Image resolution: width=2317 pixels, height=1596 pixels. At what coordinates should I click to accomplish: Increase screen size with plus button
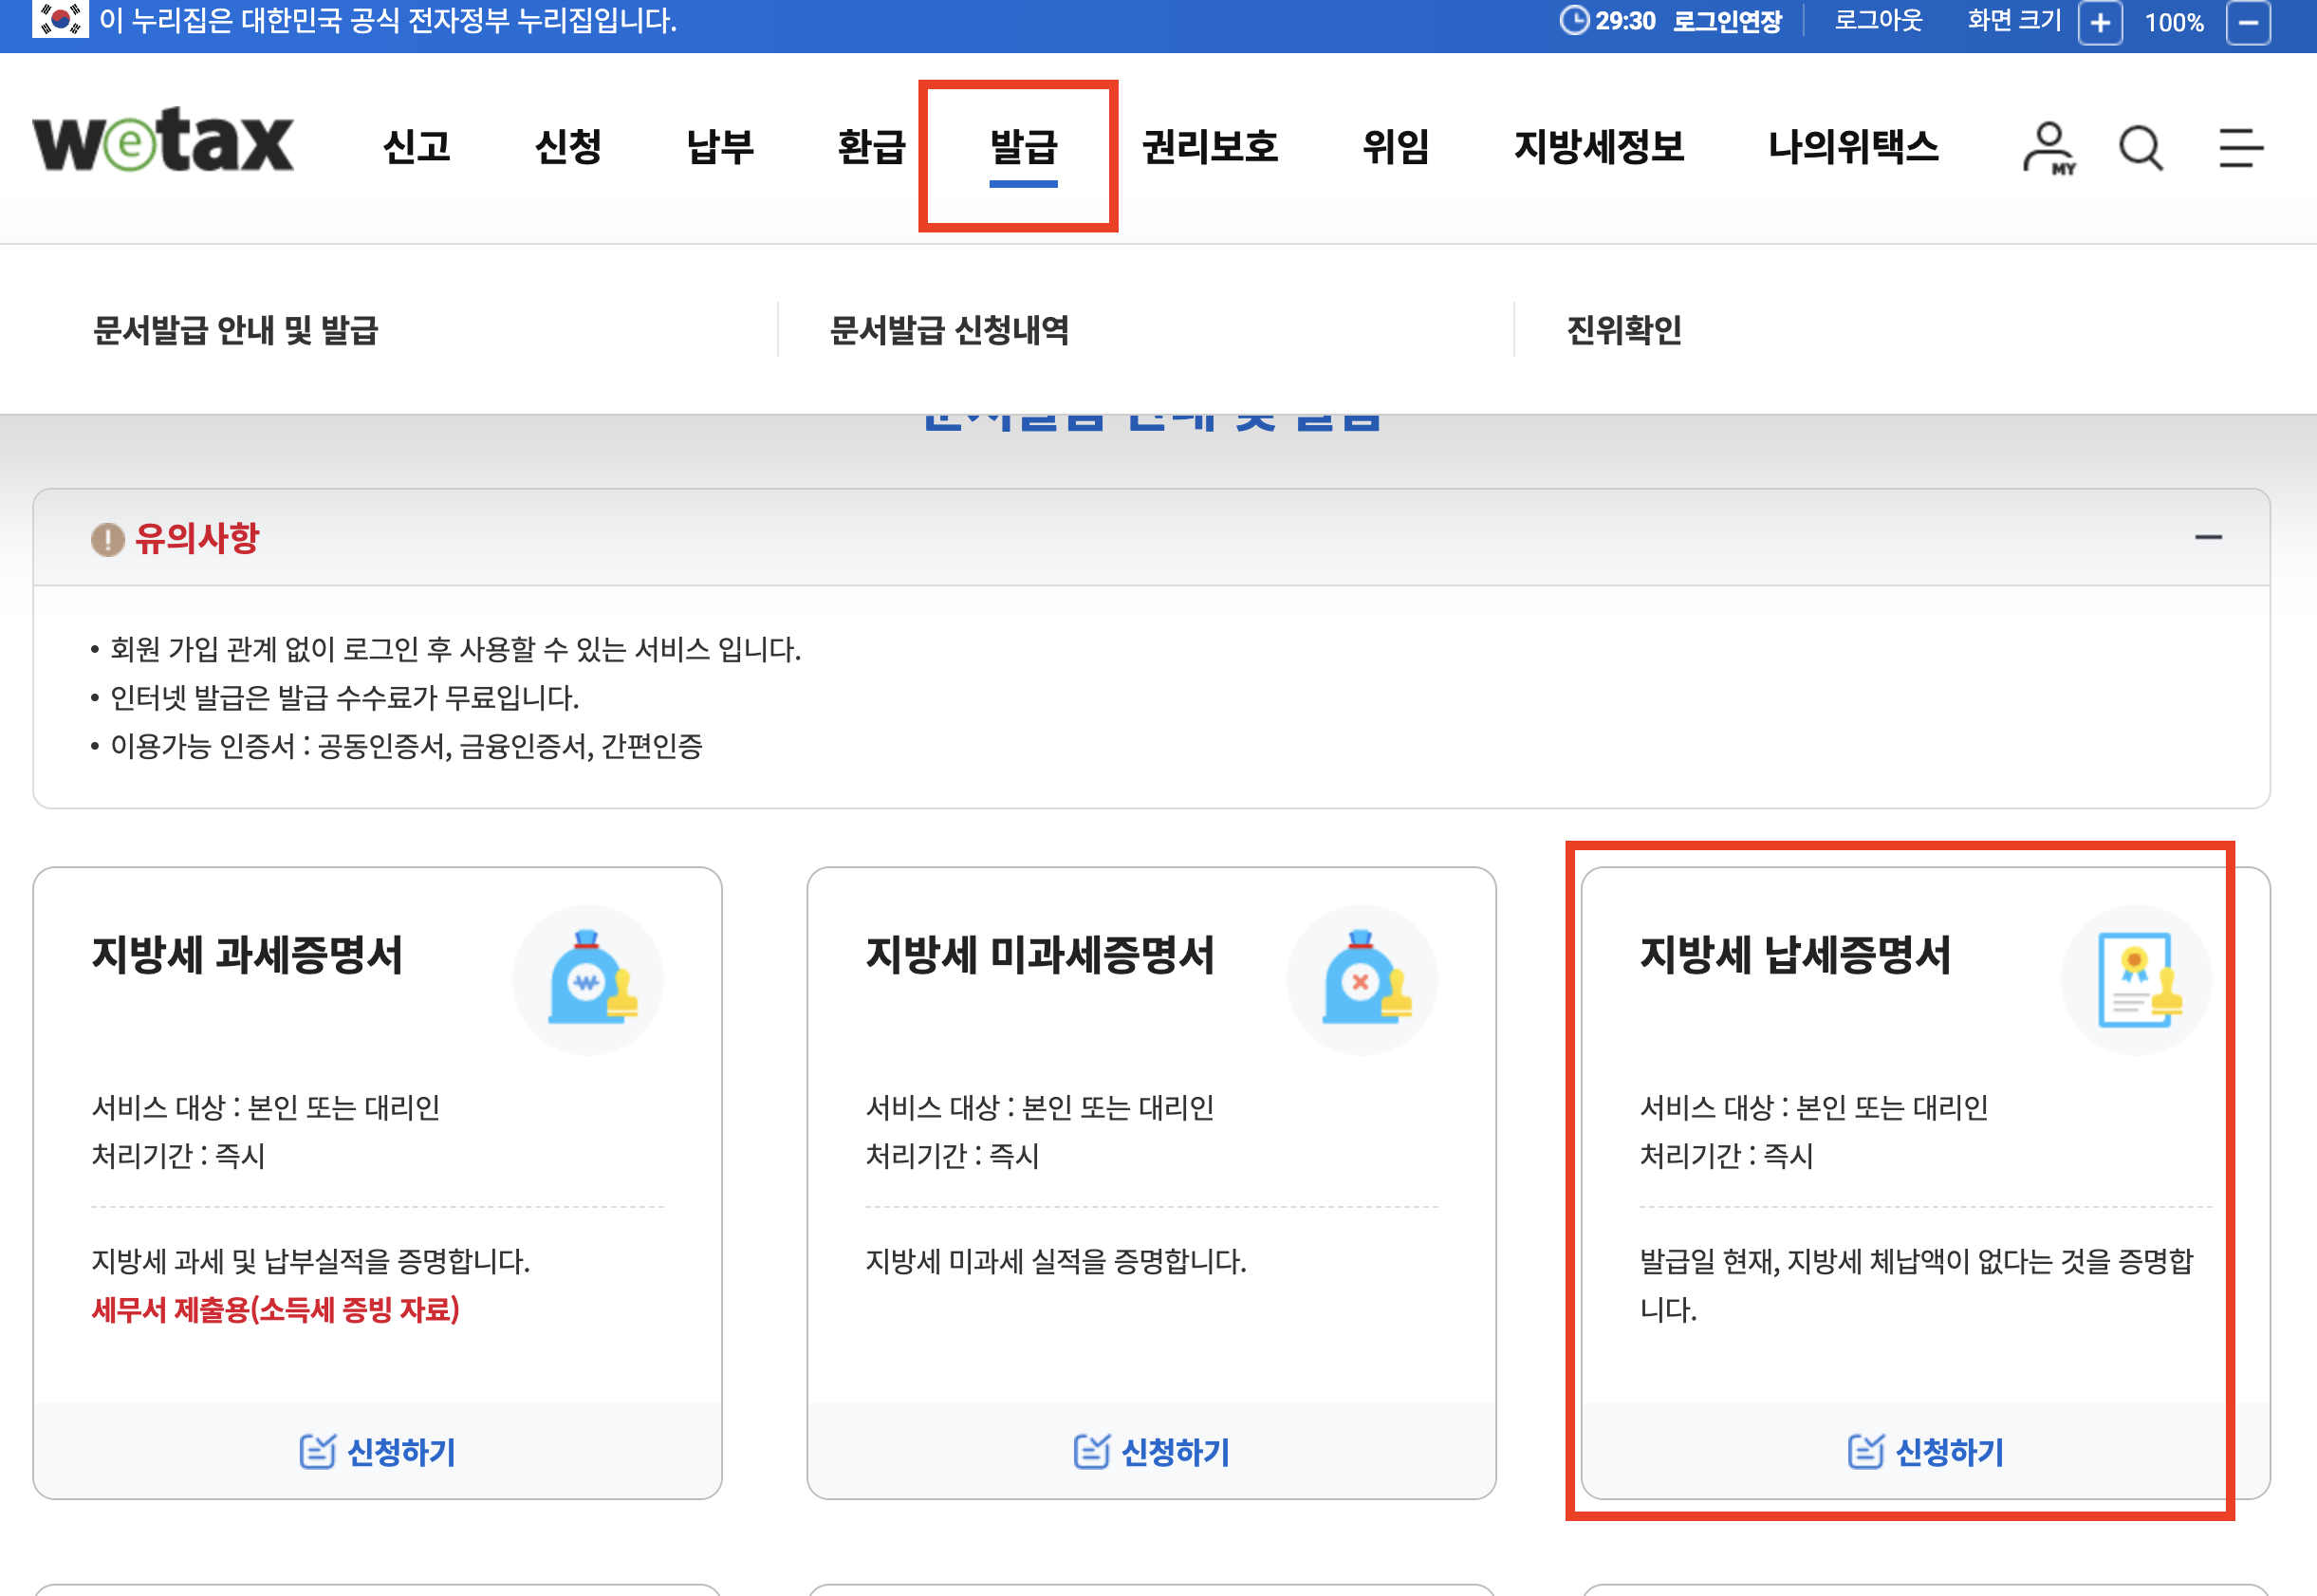(x=2099, y=22)
